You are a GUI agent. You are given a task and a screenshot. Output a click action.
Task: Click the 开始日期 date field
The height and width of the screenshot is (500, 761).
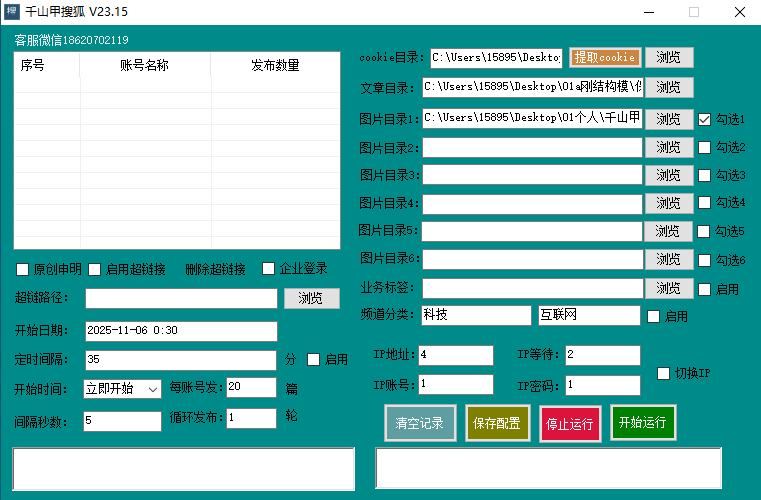point(182,331)
